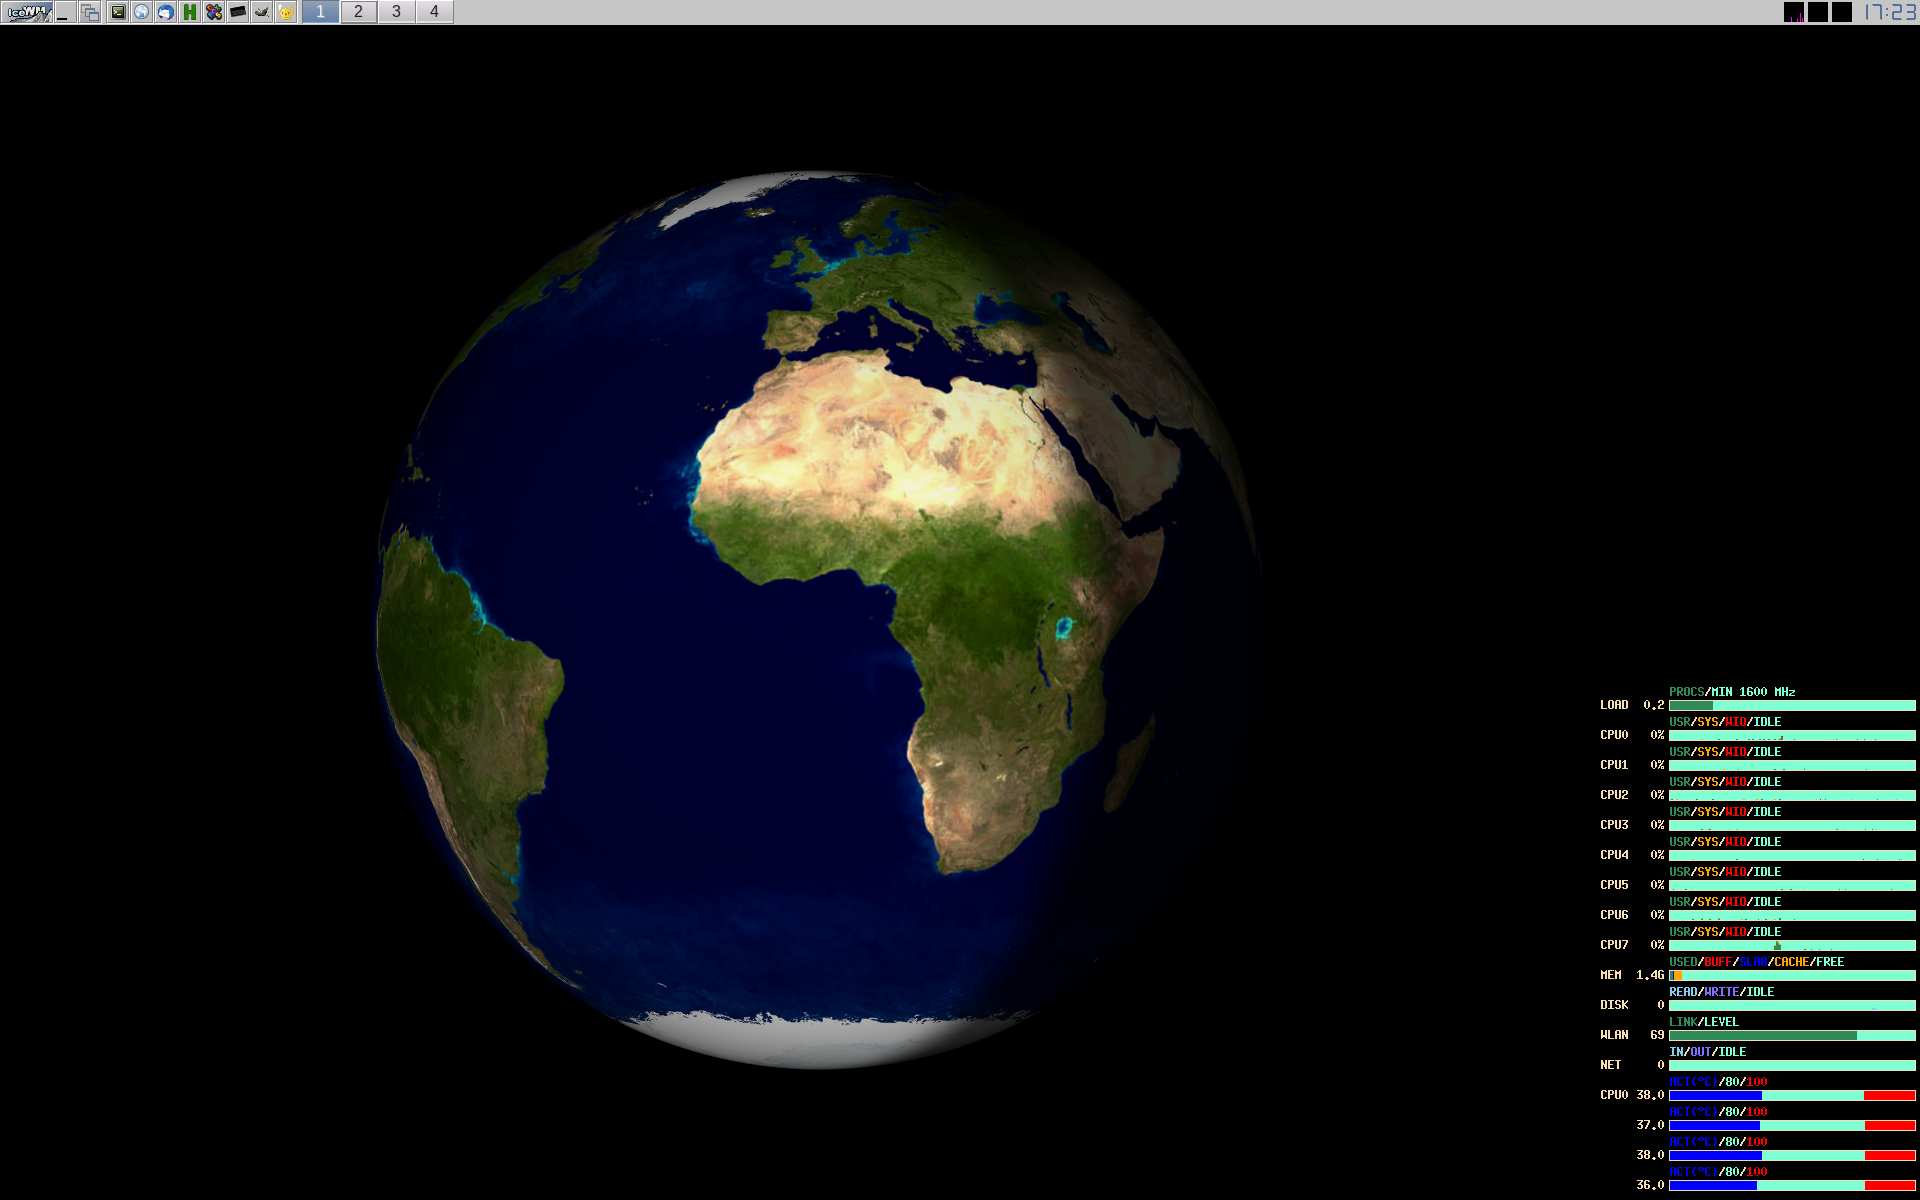1920x1200 pixels.
Task: Open the yellow teapot application icon
Action: tap(286, 12)
